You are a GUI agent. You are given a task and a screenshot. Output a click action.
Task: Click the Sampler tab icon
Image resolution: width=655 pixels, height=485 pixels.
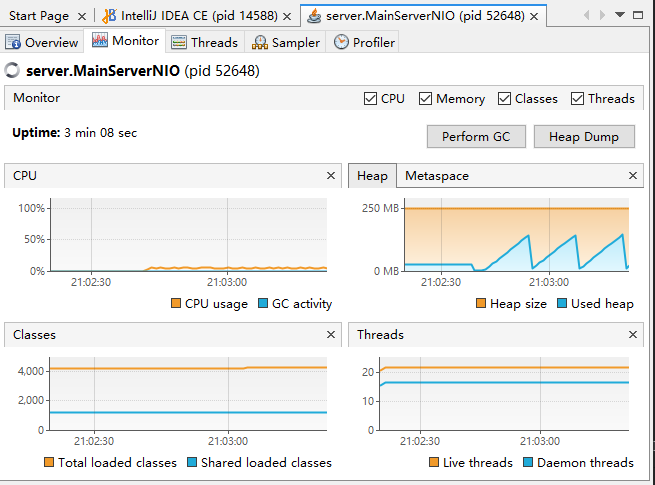click(260, 42)
